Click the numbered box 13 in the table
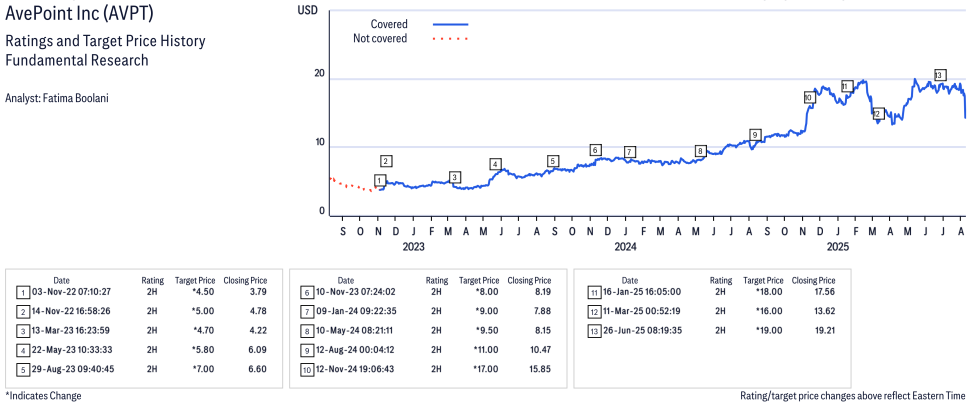 (593, 331)
